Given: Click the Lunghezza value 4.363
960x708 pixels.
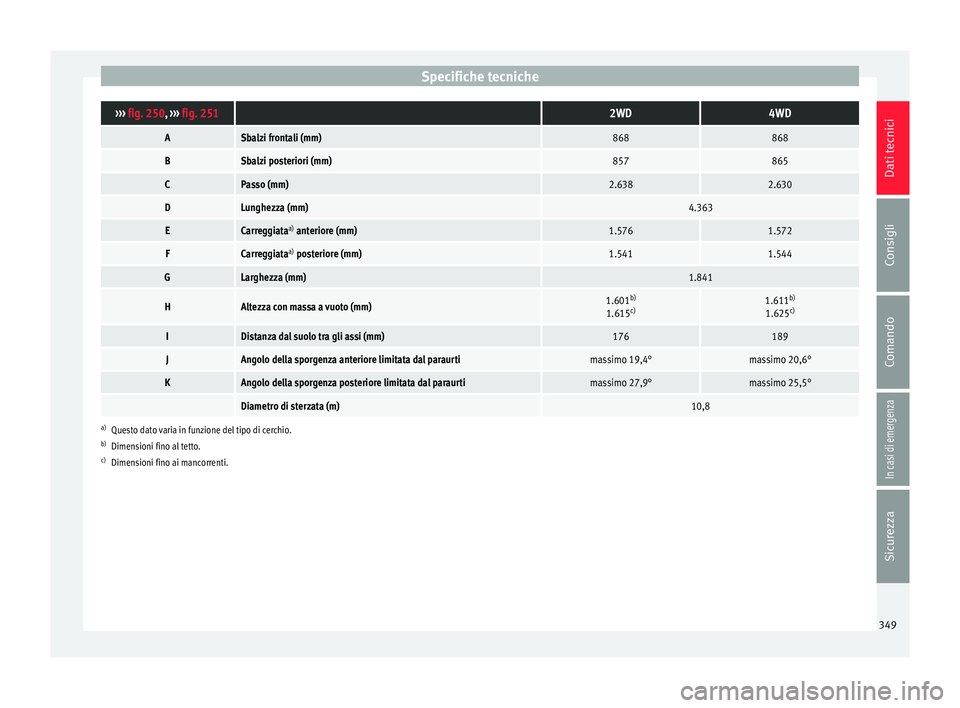Looking at the screenshot, I should 700,208.
